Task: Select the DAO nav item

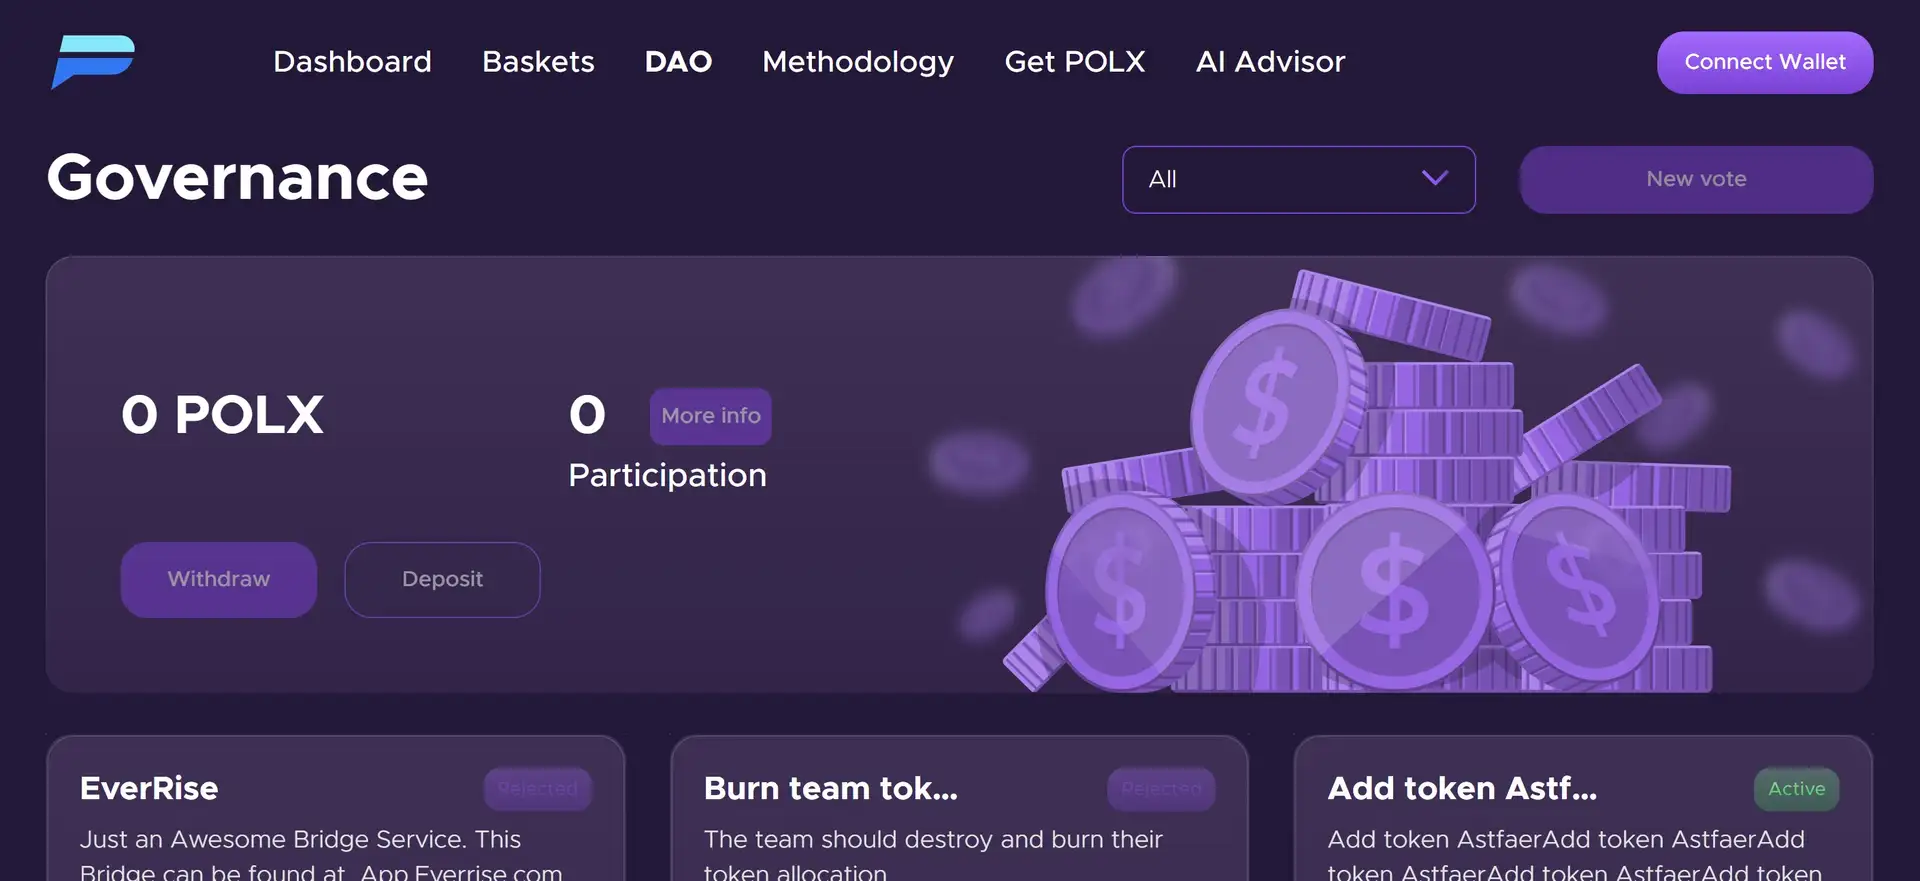Action: pyautogui.click(x=678, y=62)
